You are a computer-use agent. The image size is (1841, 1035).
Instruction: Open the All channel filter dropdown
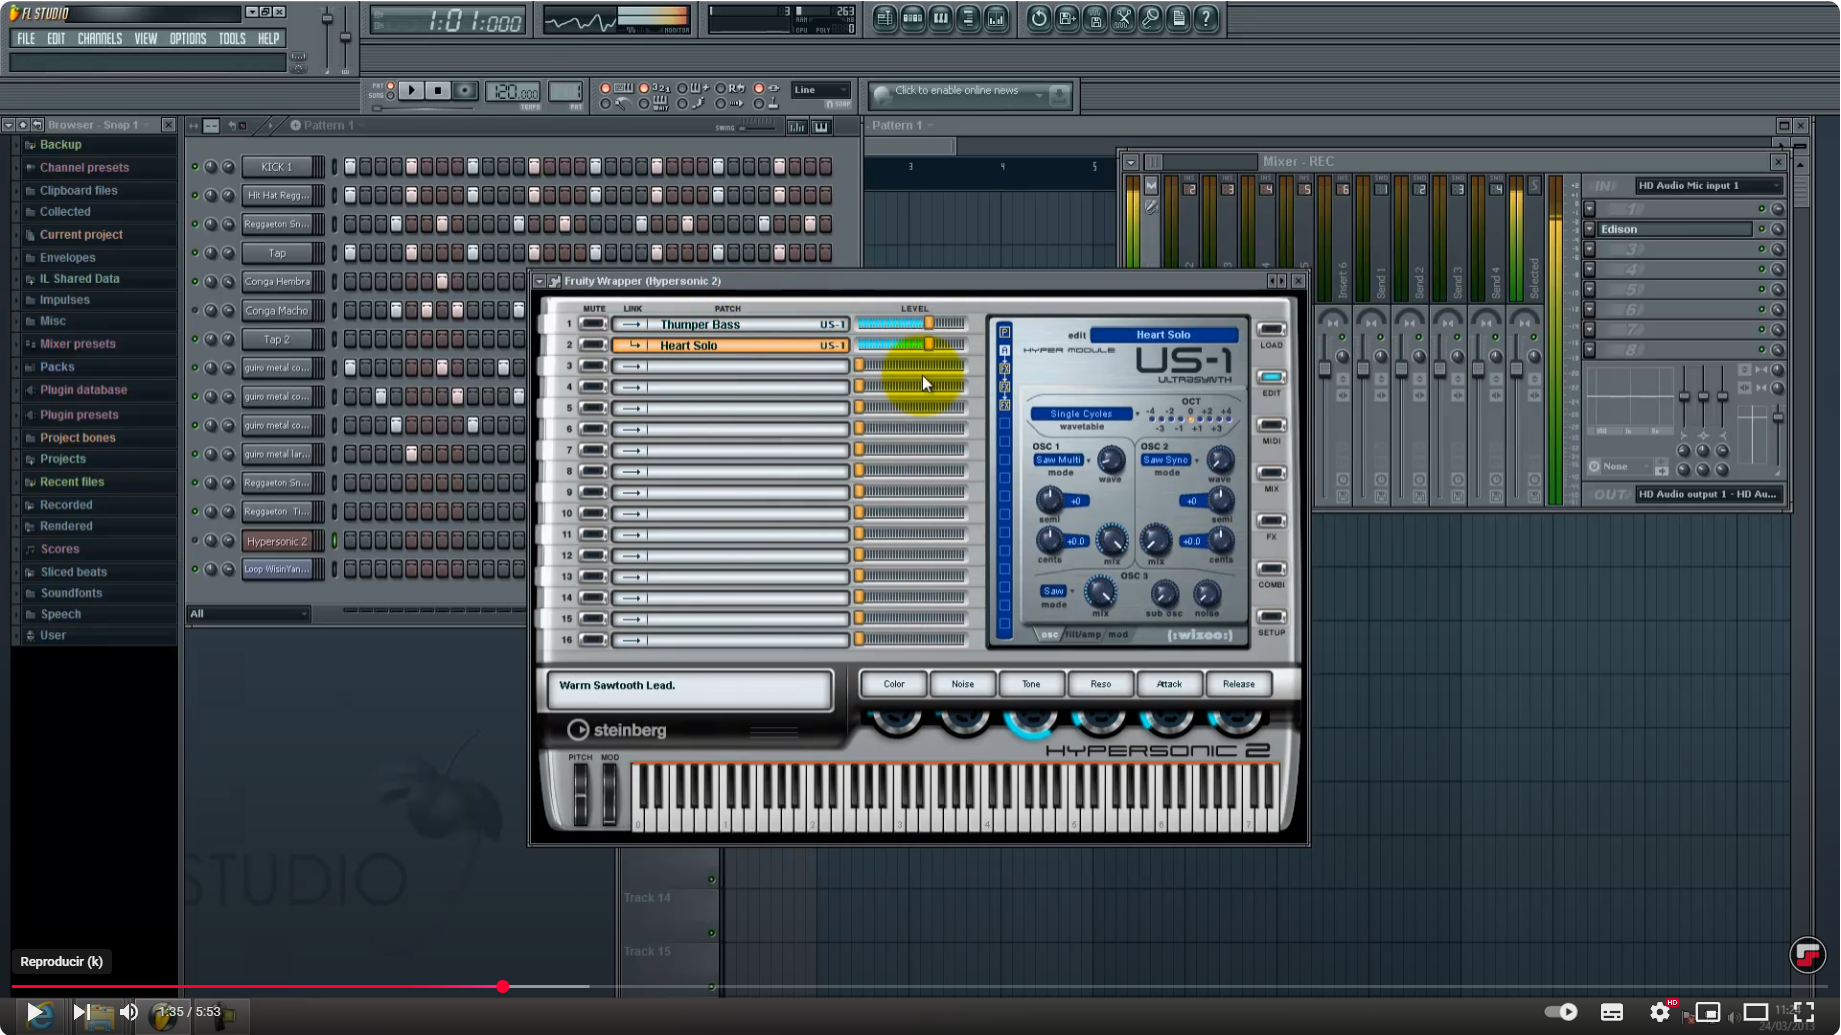tap(249, 614)
